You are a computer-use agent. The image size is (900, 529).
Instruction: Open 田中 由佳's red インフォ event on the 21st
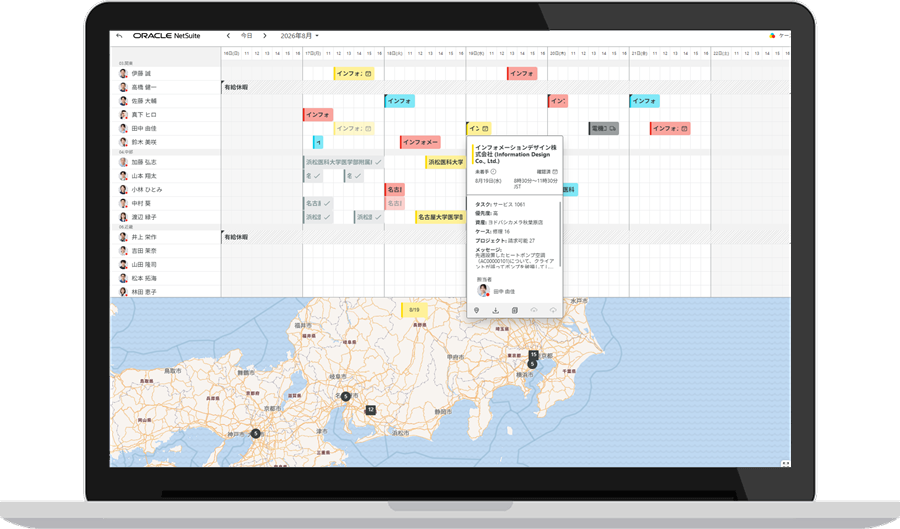tap(670, 129)
